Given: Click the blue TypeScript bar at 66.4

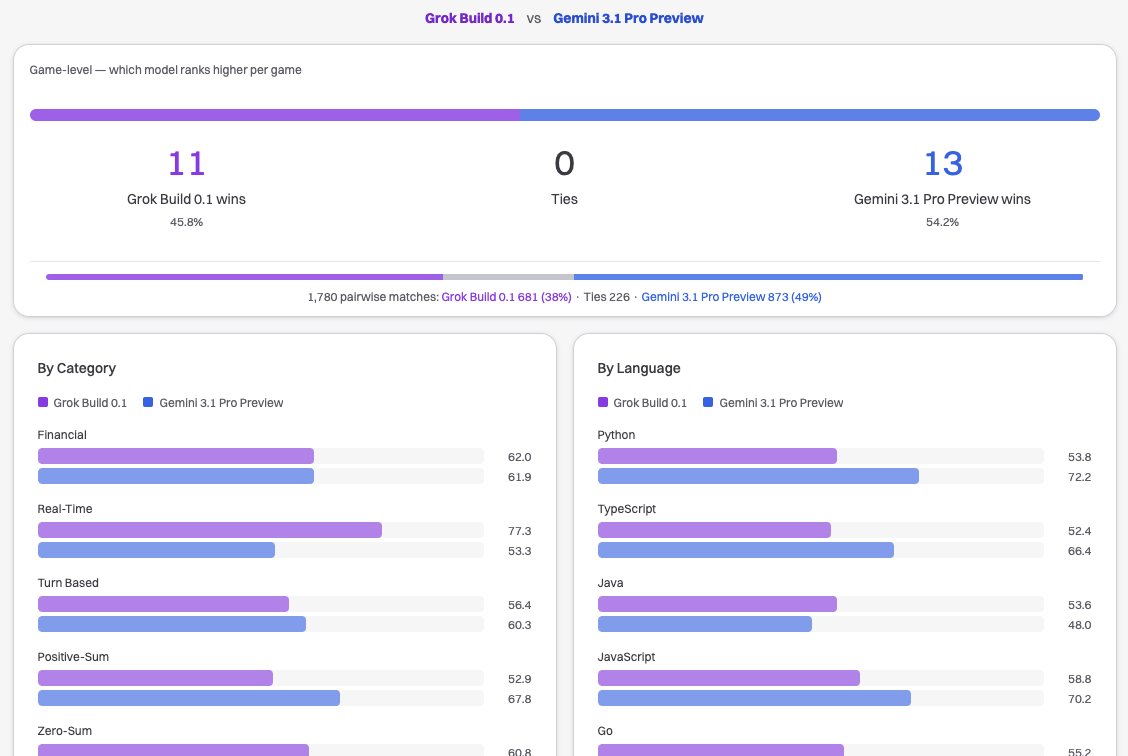Looking at the screenshot, I should point(746,550).
